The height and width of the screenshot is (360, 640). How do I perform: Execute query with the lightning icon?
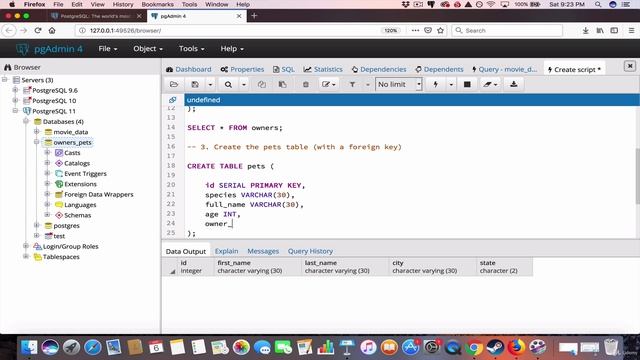pos(436,84)
